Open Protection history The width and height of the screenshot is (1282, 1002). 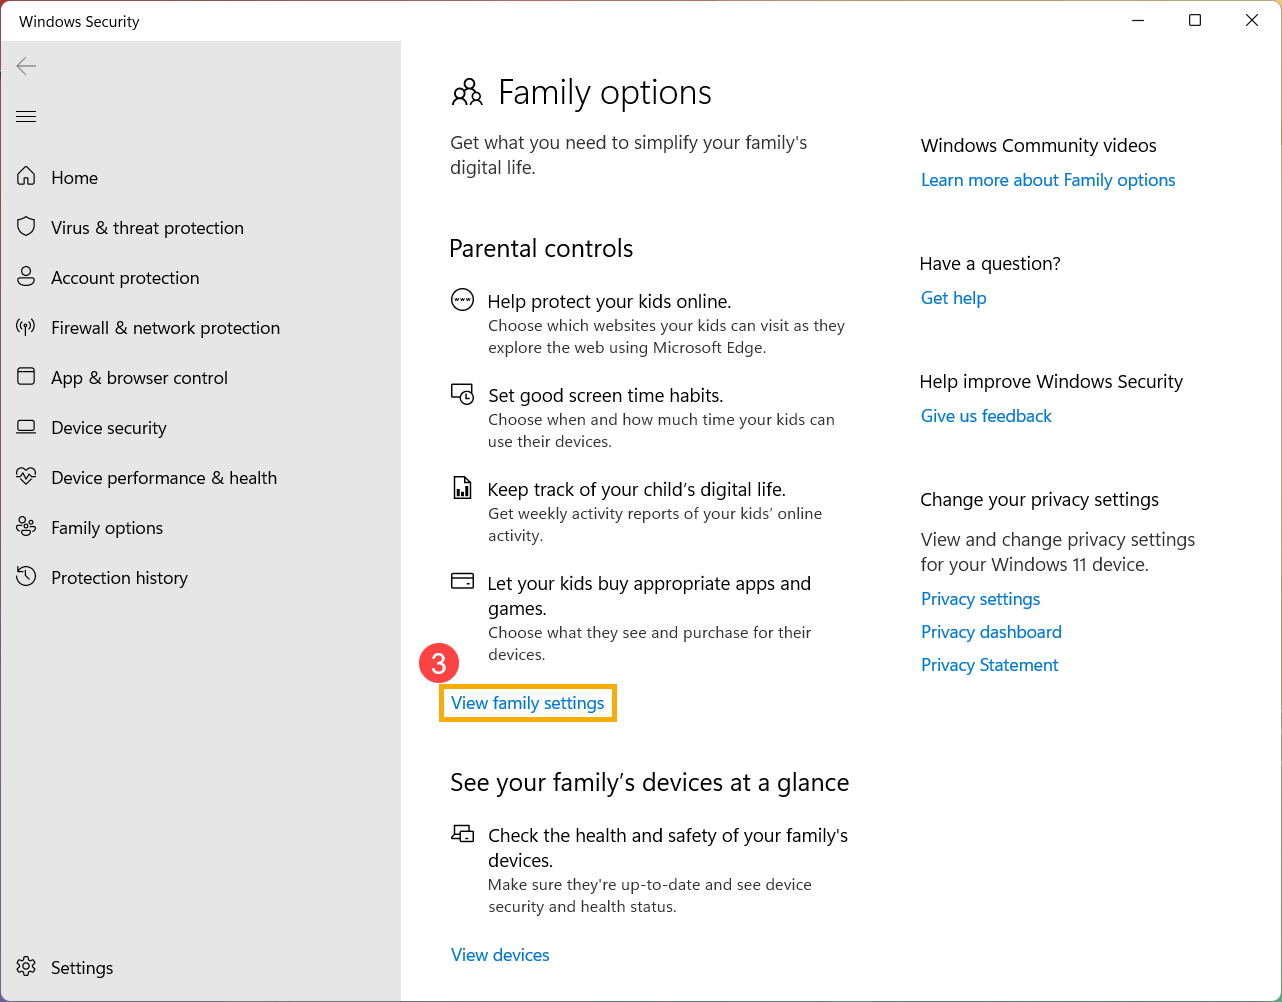[200, 577]
